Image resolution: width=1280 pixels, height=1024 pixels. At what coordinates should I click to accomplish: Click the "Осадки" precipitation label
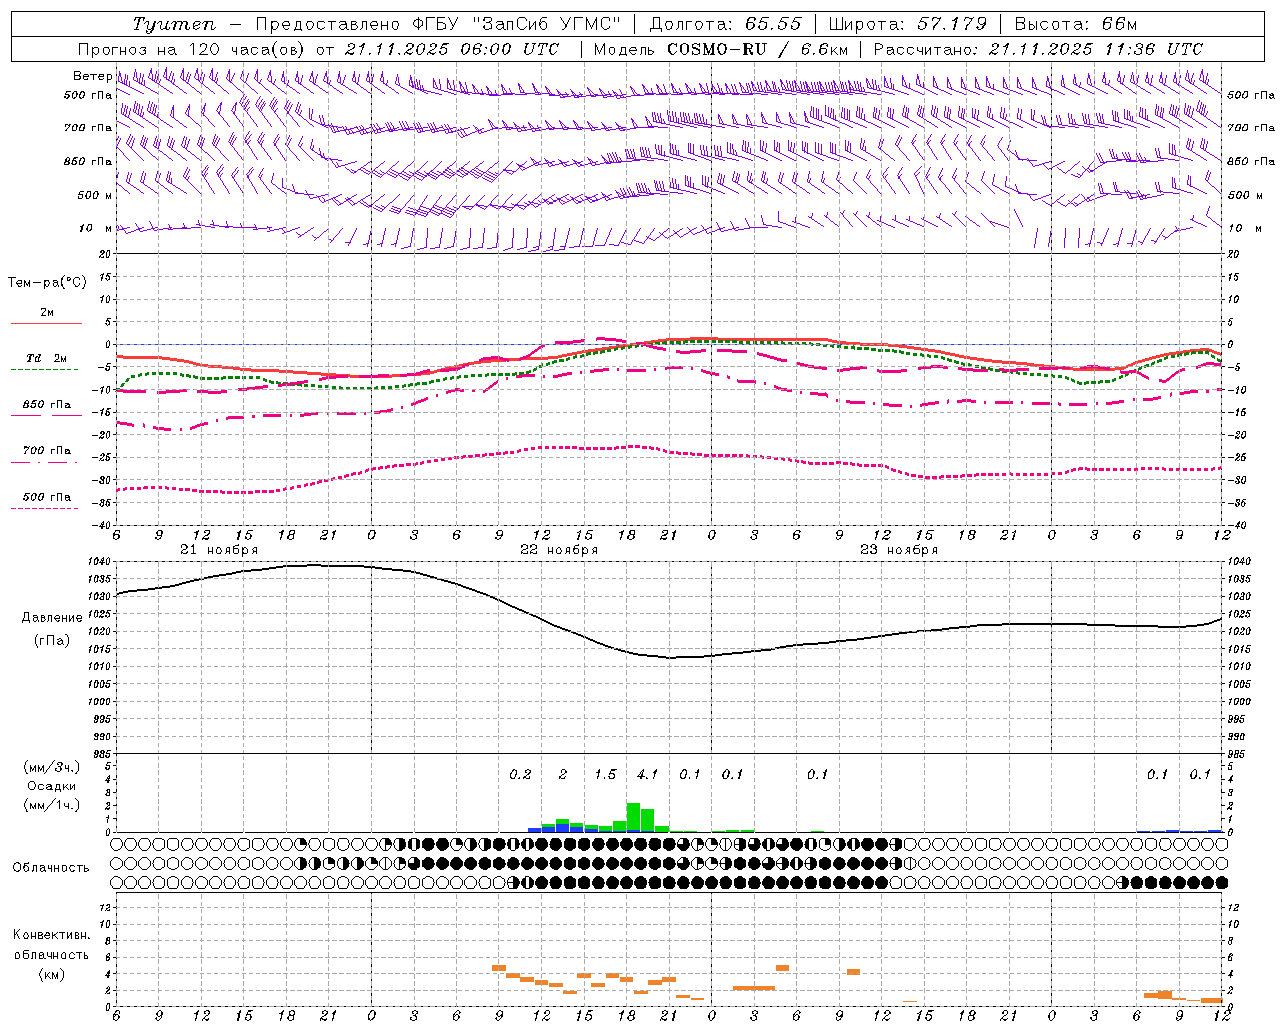pyautogui.click(x=51, y=786)
